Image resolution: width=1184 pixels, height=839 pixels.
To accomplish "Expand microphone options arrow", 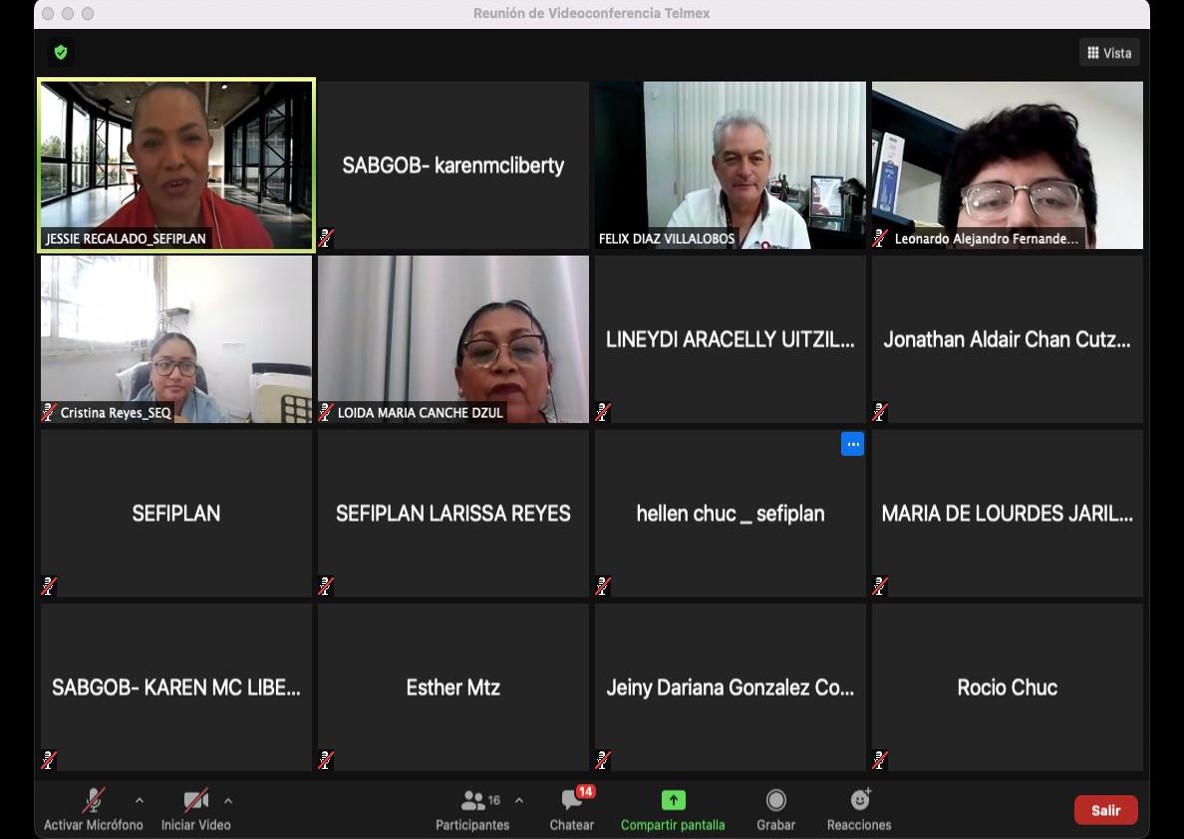I will [x=140, y=800].
